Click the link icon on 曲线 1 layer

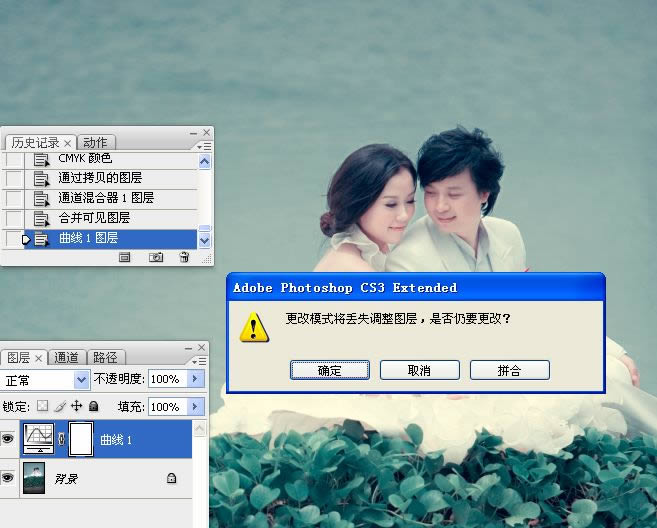[62, 440]
